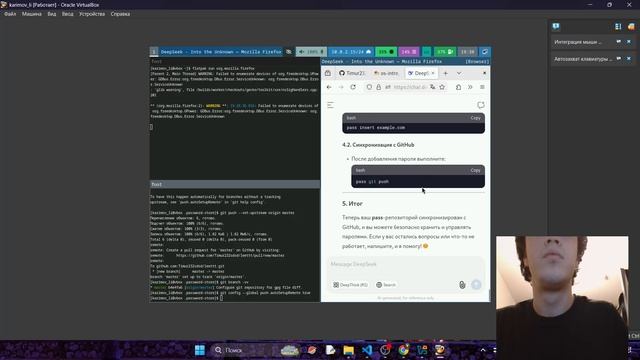The height and width of the screenshot is (360, 640).
Task: Open the Ввод menu
Action: coord(68,14)
